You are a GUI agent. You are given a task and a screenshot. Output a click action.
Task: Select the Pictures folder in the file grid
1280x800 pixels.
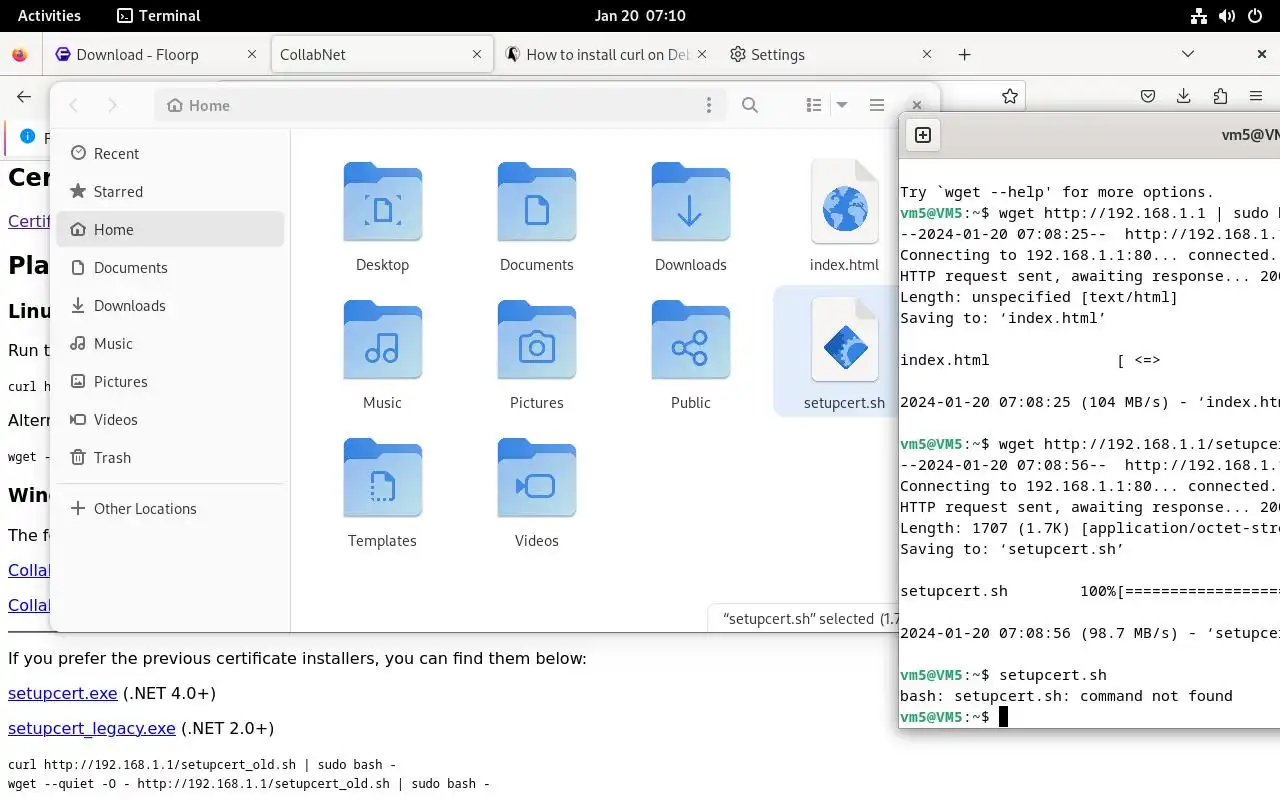[x=536, y=341]
